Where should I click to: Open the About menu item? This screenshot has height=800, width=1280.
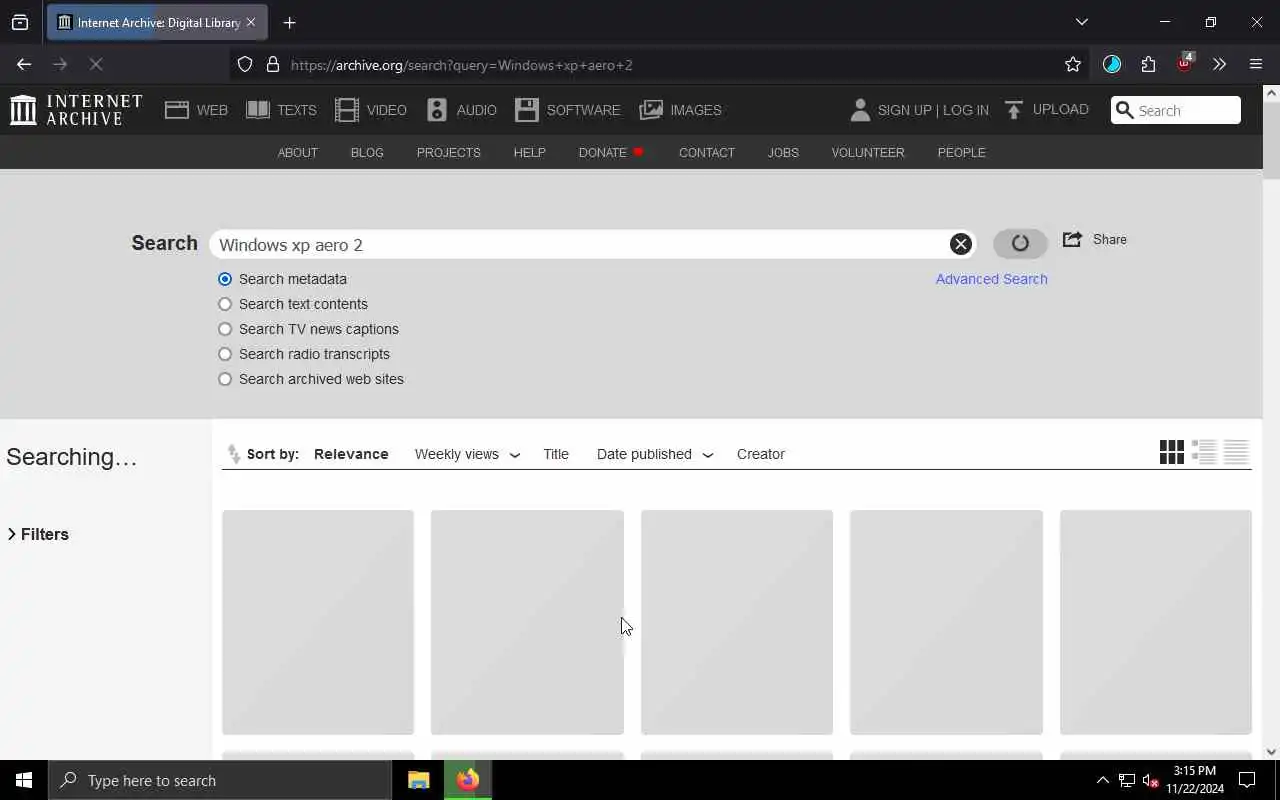coord(297,152)
